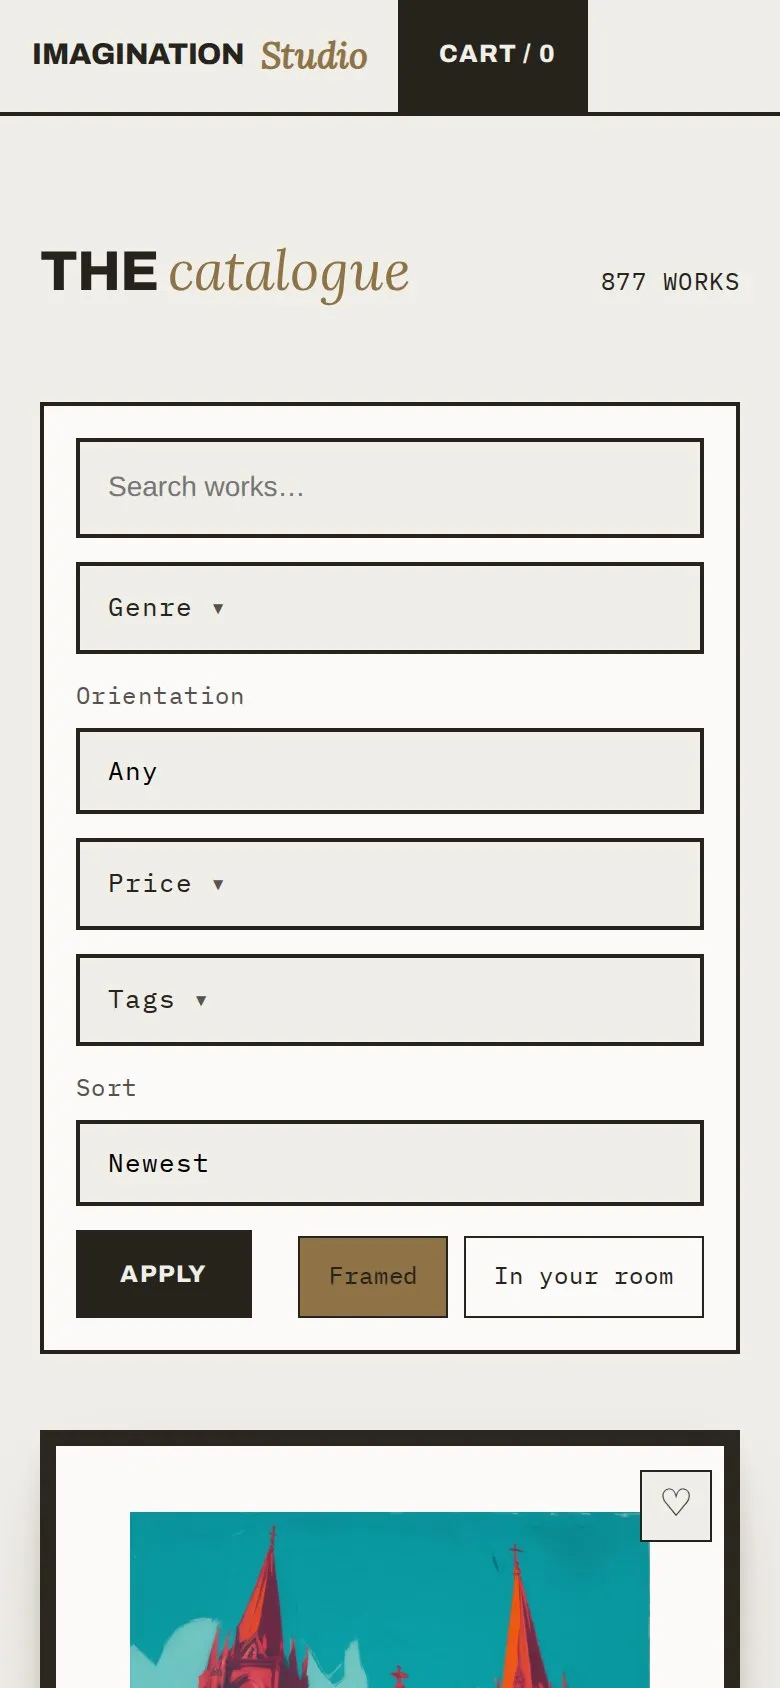Click the Sort field label
The image size is (780, 1688).
[x=106, y=1088]
